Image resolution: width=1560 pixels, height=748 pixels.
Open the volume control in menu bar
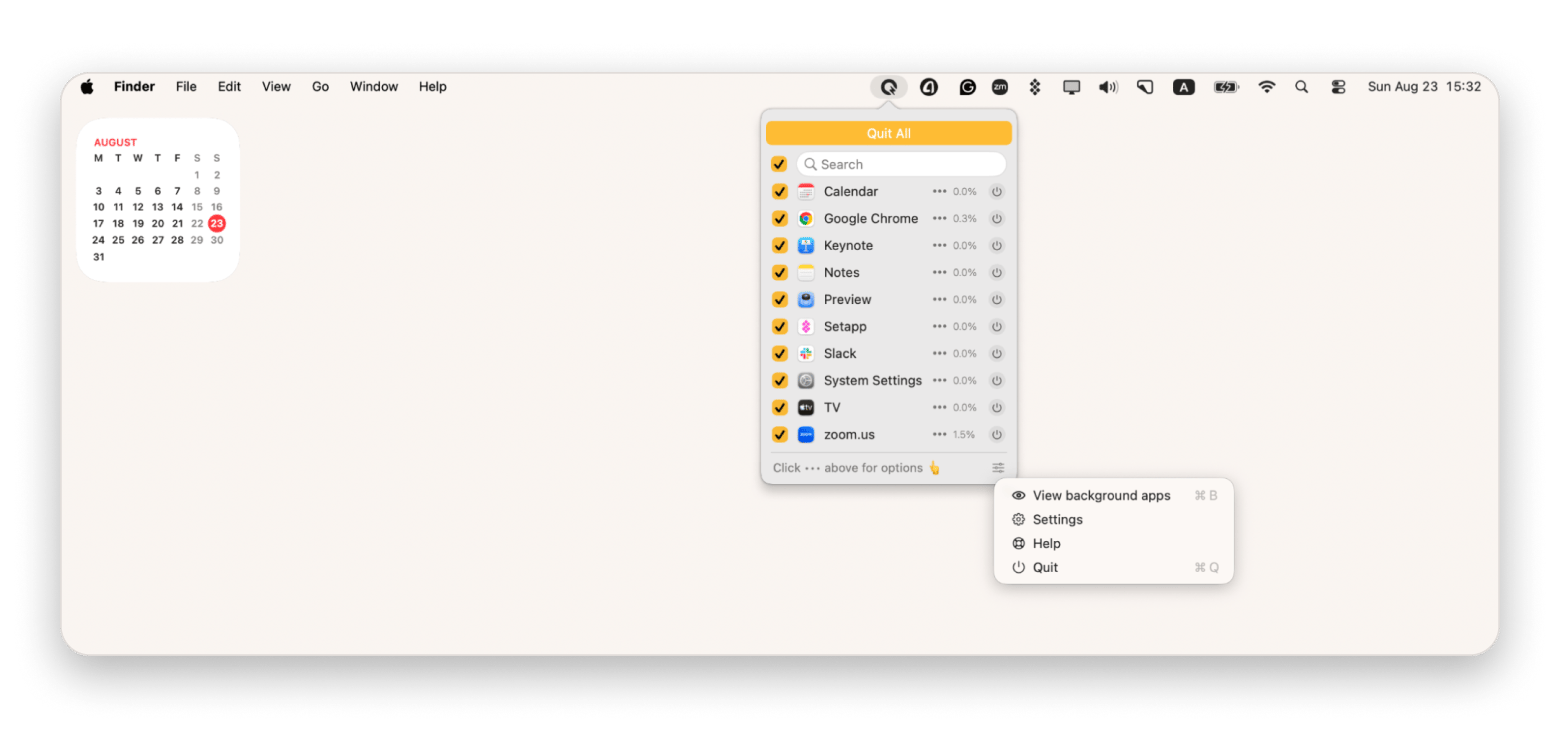tap(1108, 87)
